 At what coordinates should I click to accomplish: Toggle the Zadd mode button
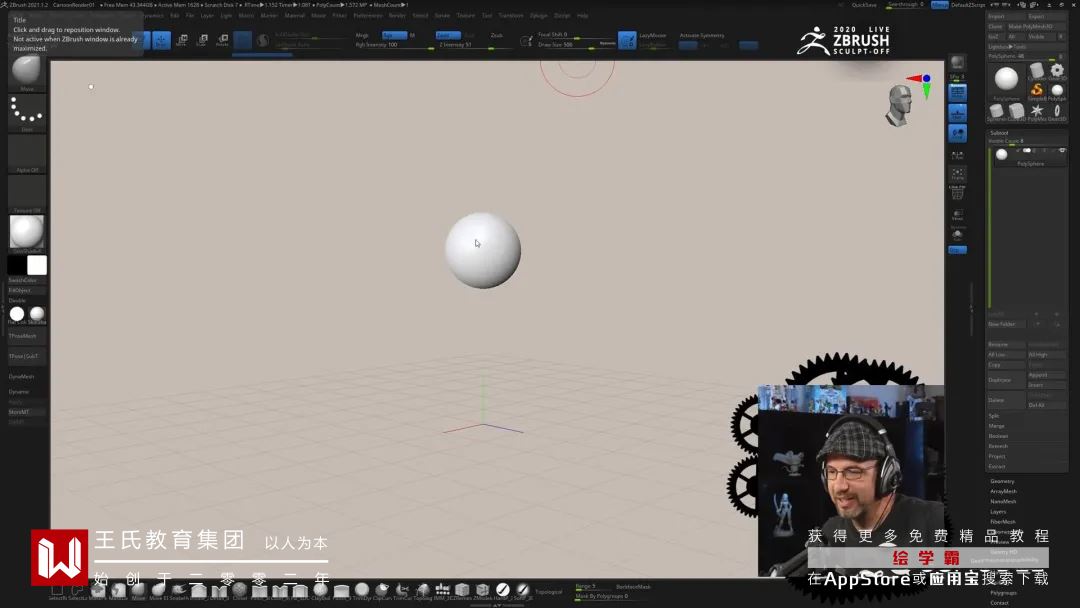[x=448, y=35]
